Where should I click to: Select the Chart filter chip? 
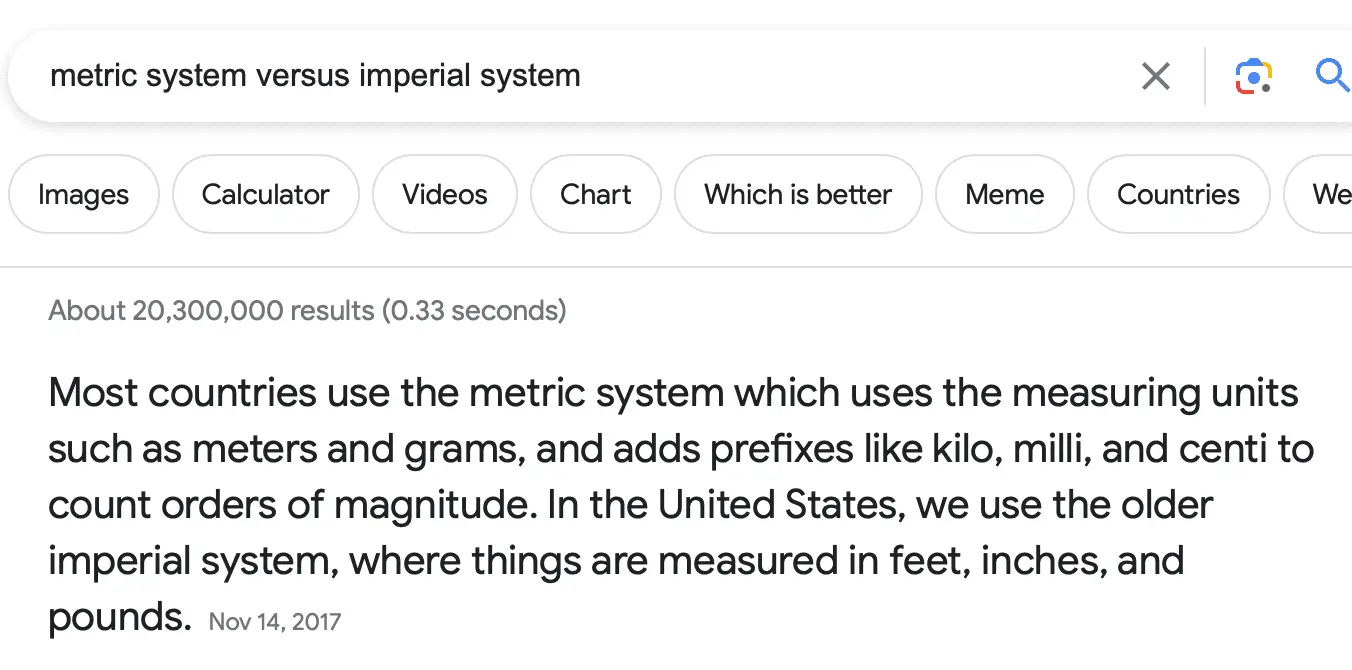595,194
